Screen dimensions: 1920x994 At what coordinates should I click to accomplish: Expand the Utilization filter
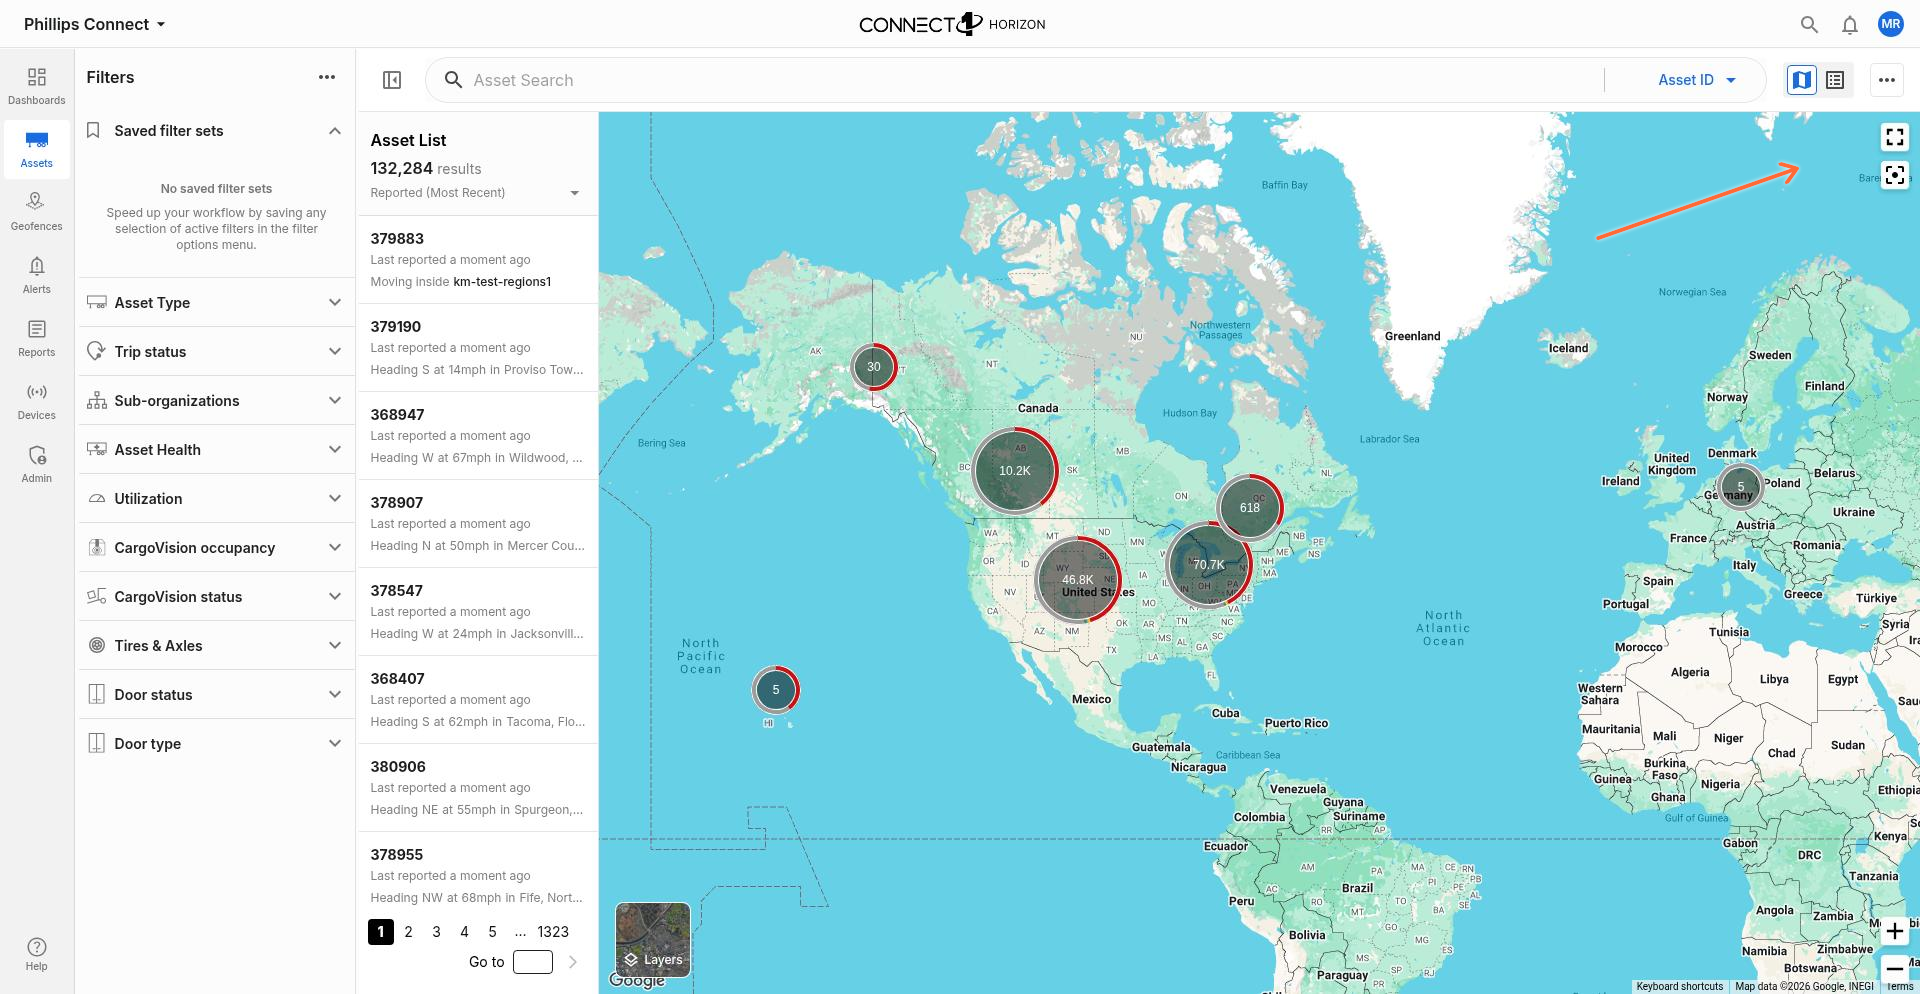216,499
